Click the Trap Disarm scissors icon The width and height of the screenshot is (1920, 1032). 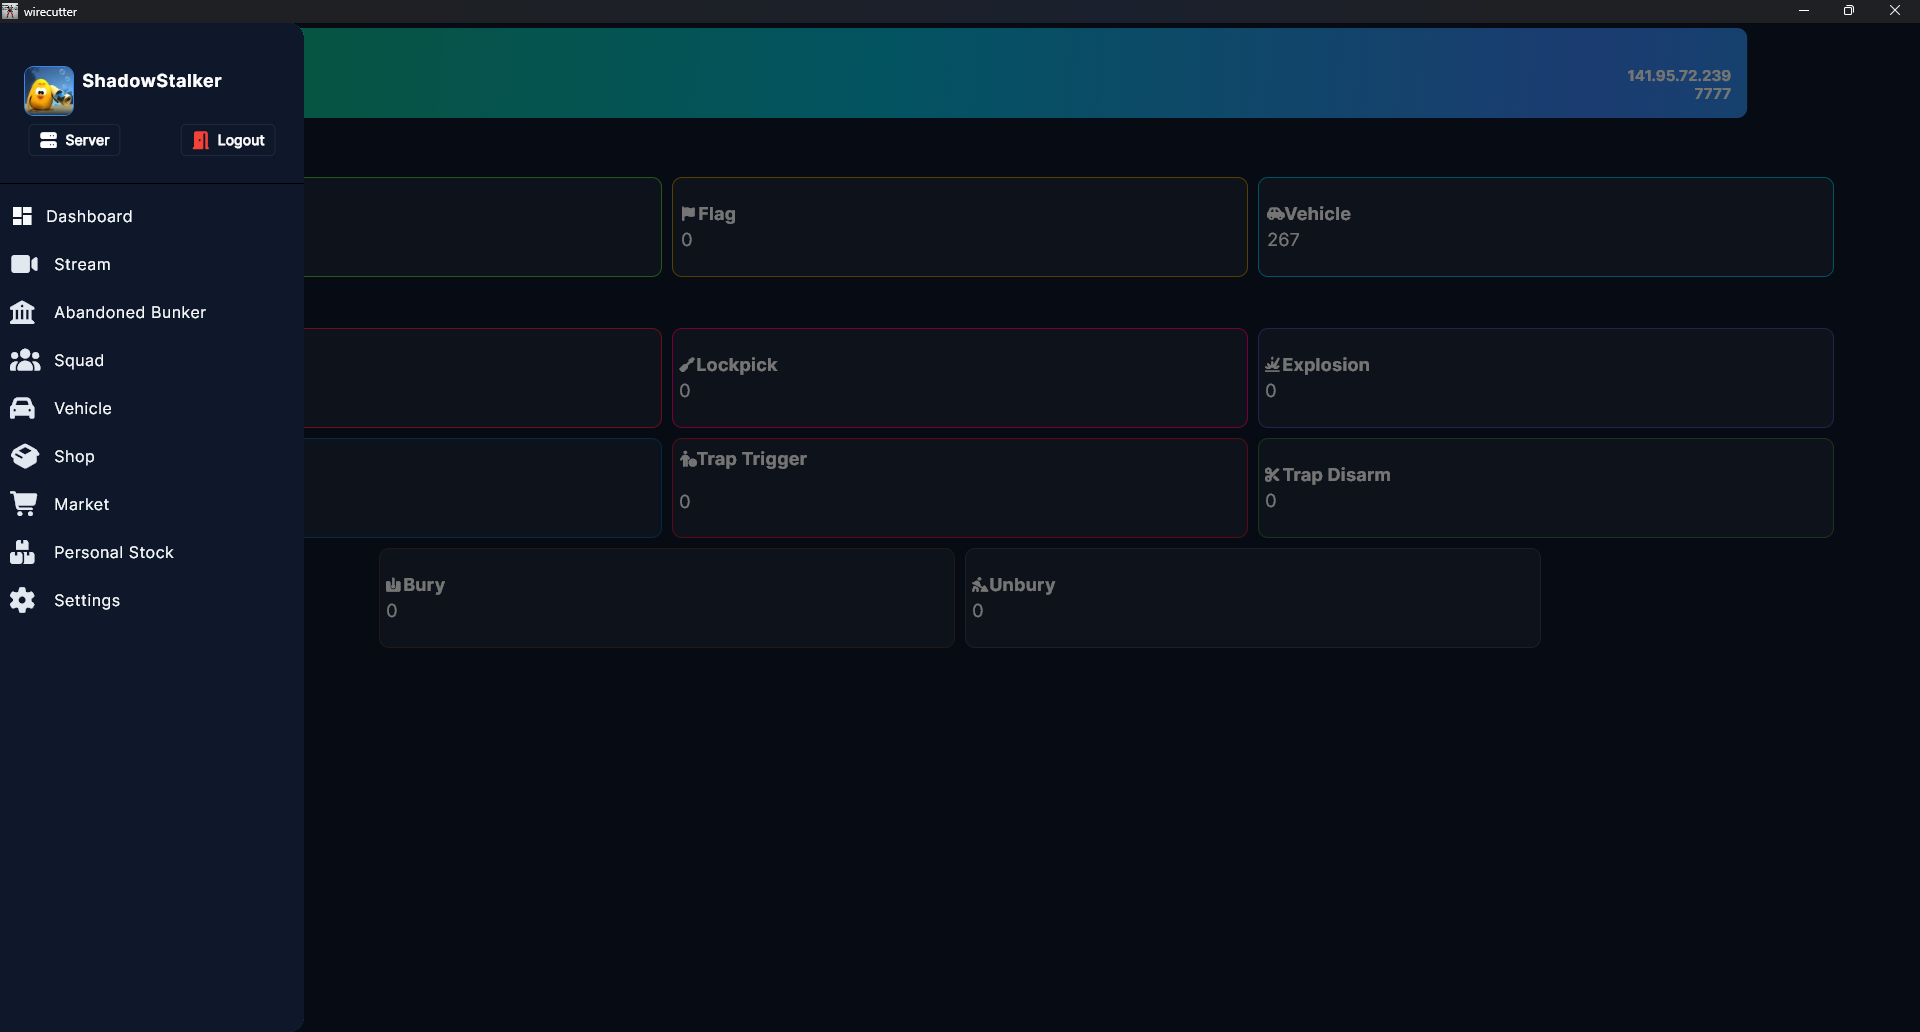tap(1272, 475)
